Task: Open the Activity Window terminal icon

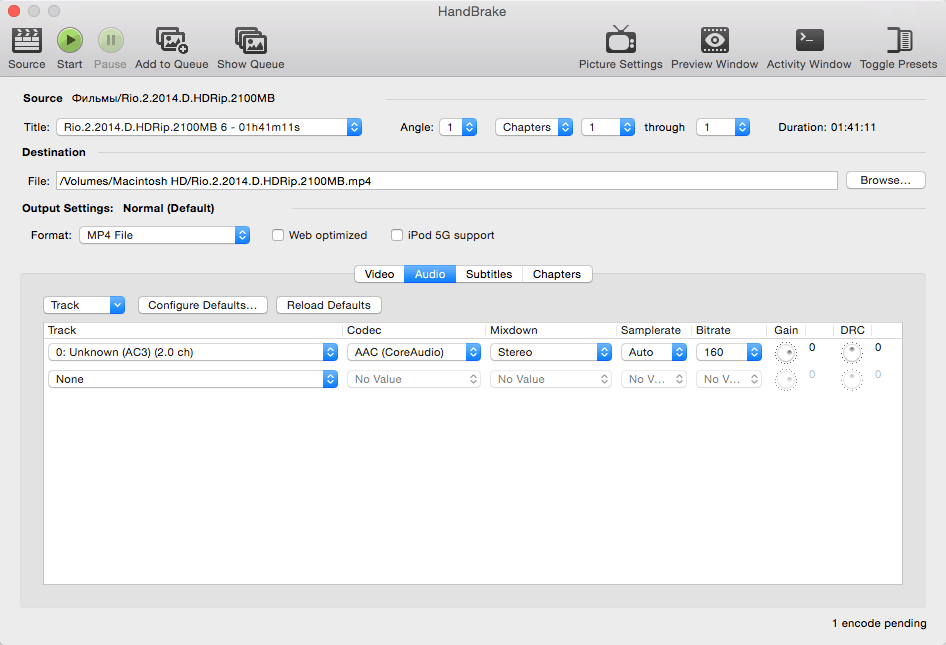Action: pos(810,40)
